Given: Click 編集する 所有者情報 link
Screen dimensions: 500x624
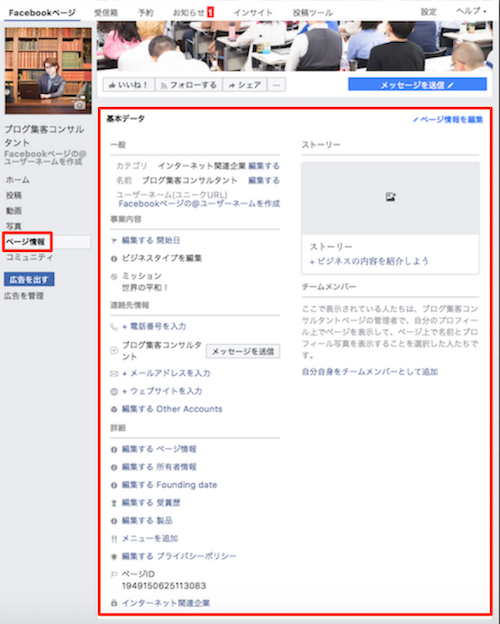Looking at the screenshot, I should coord(159,467).
